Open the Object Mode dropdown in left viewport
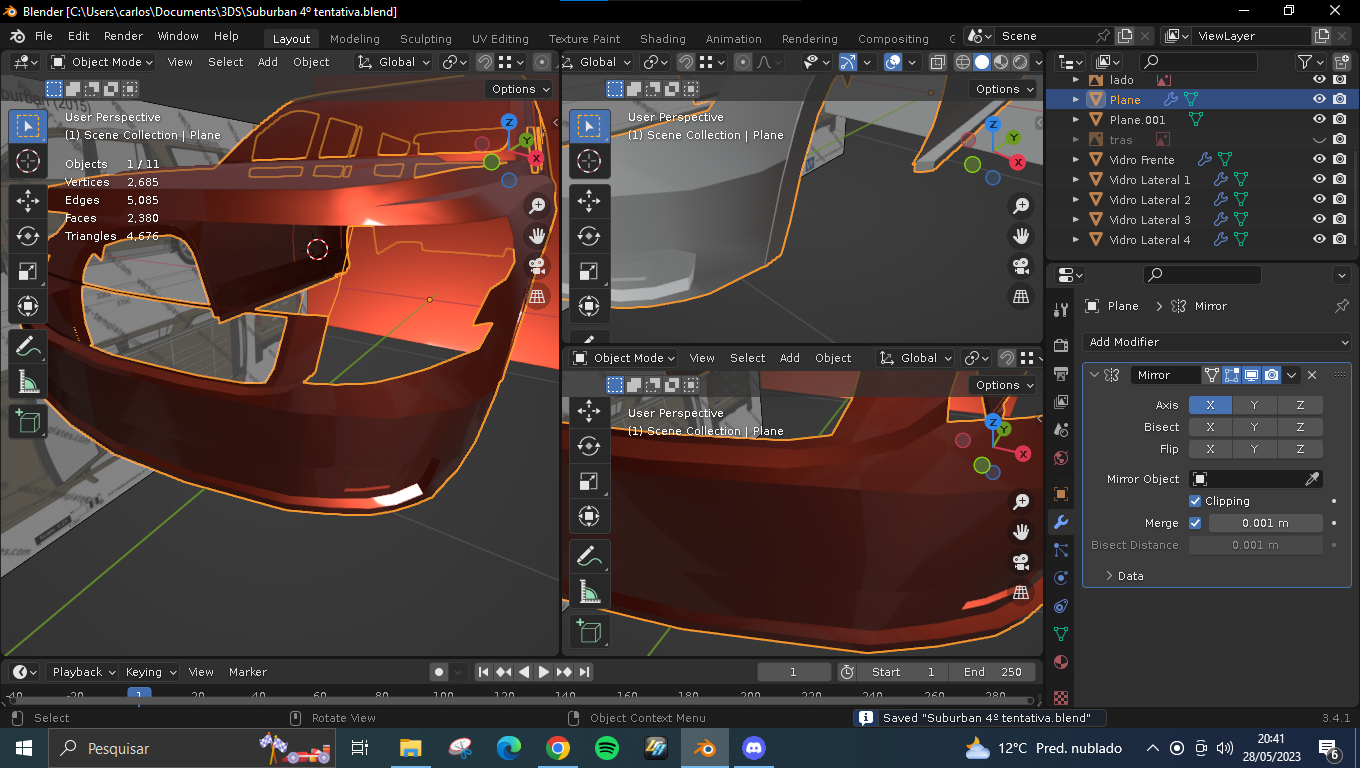Viewport: 1360px width, 768px height. [101, 62]
